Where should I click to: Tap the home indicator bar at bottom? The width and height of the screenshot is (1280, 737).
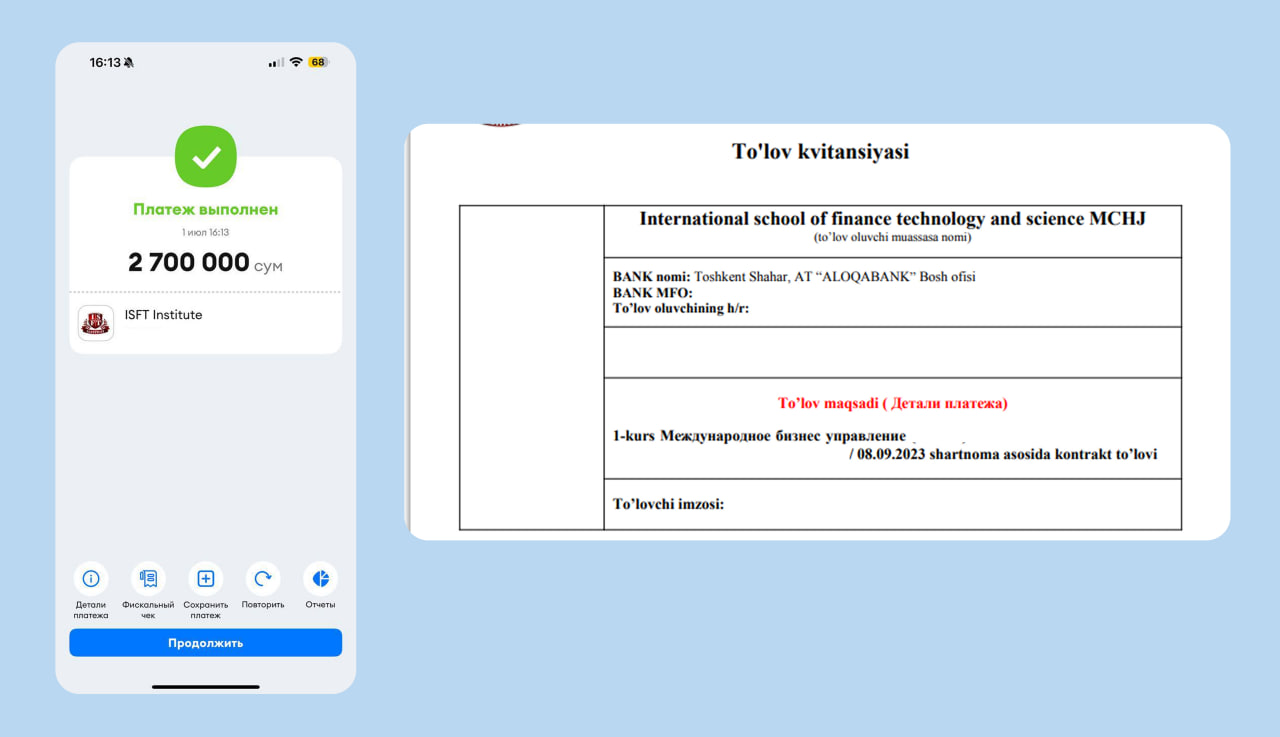click(206, 687)
